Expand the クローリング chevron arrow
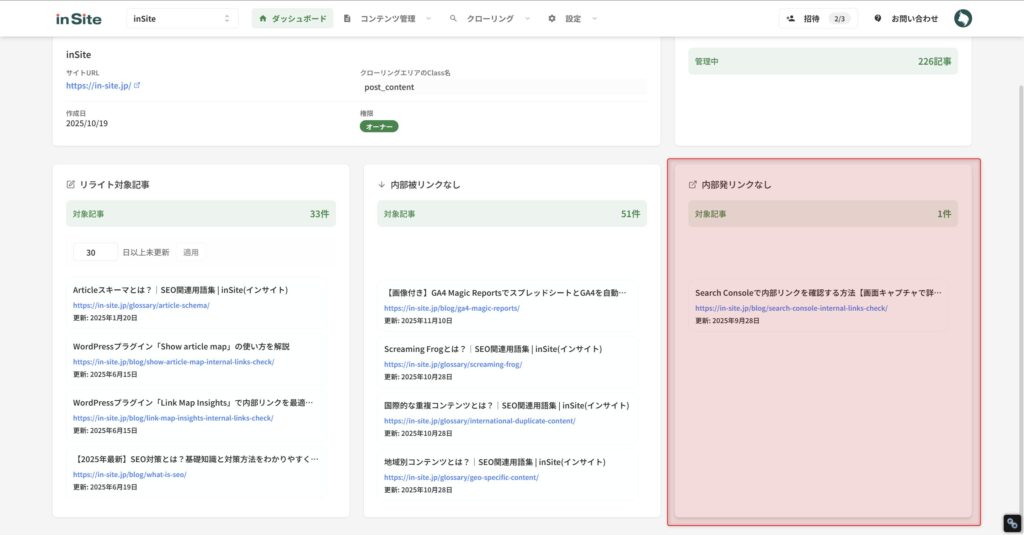 pyautogui.click(x=527, y=19)
